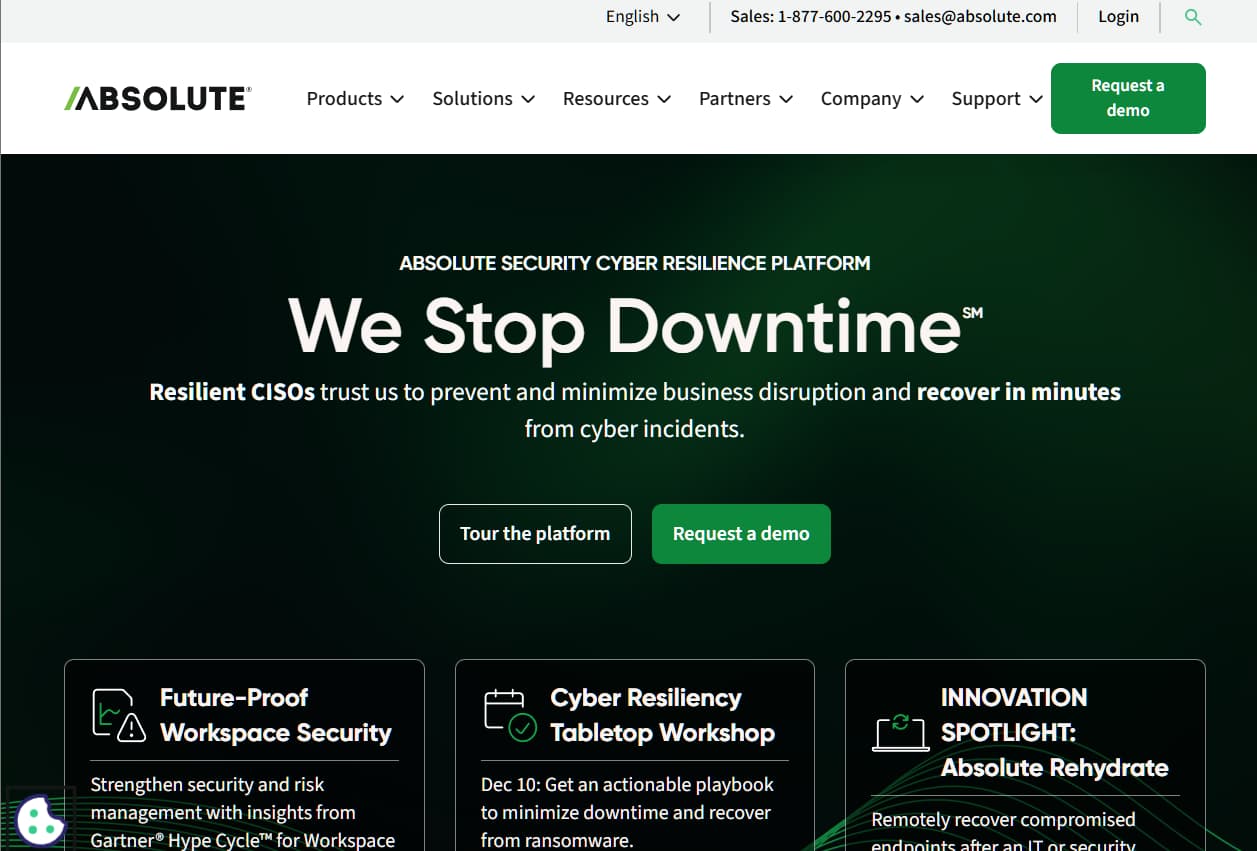Open the Company menu
Image resolution: width=1257 pixels, height=851 pixels.
pos(871,98)
